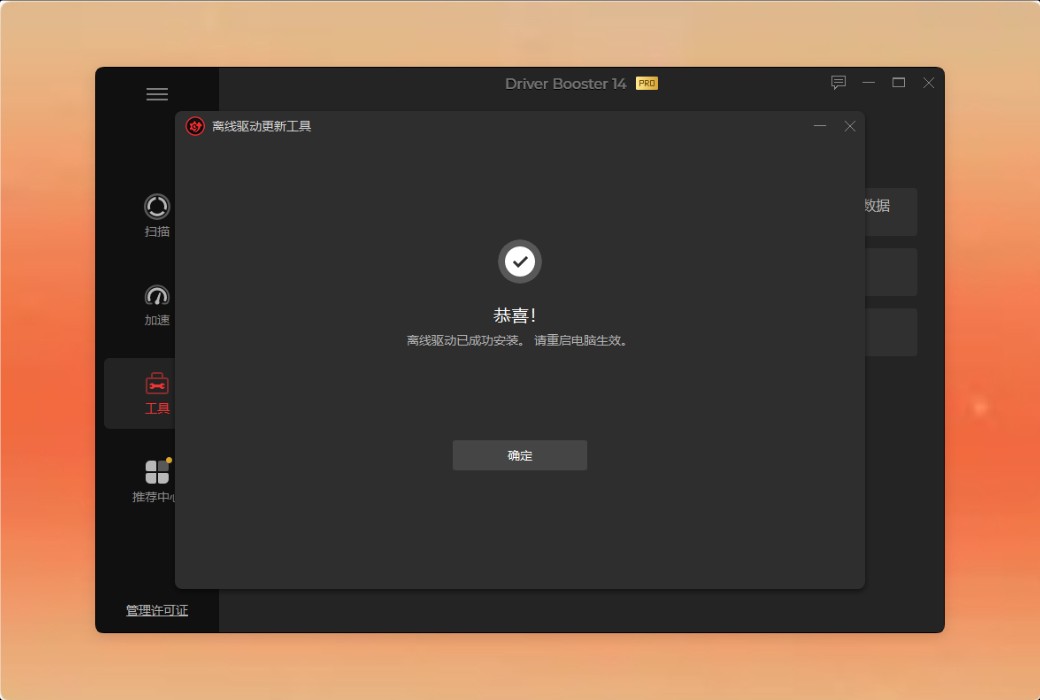Minimize the 离线驱动更新工具 dialog

820,125
